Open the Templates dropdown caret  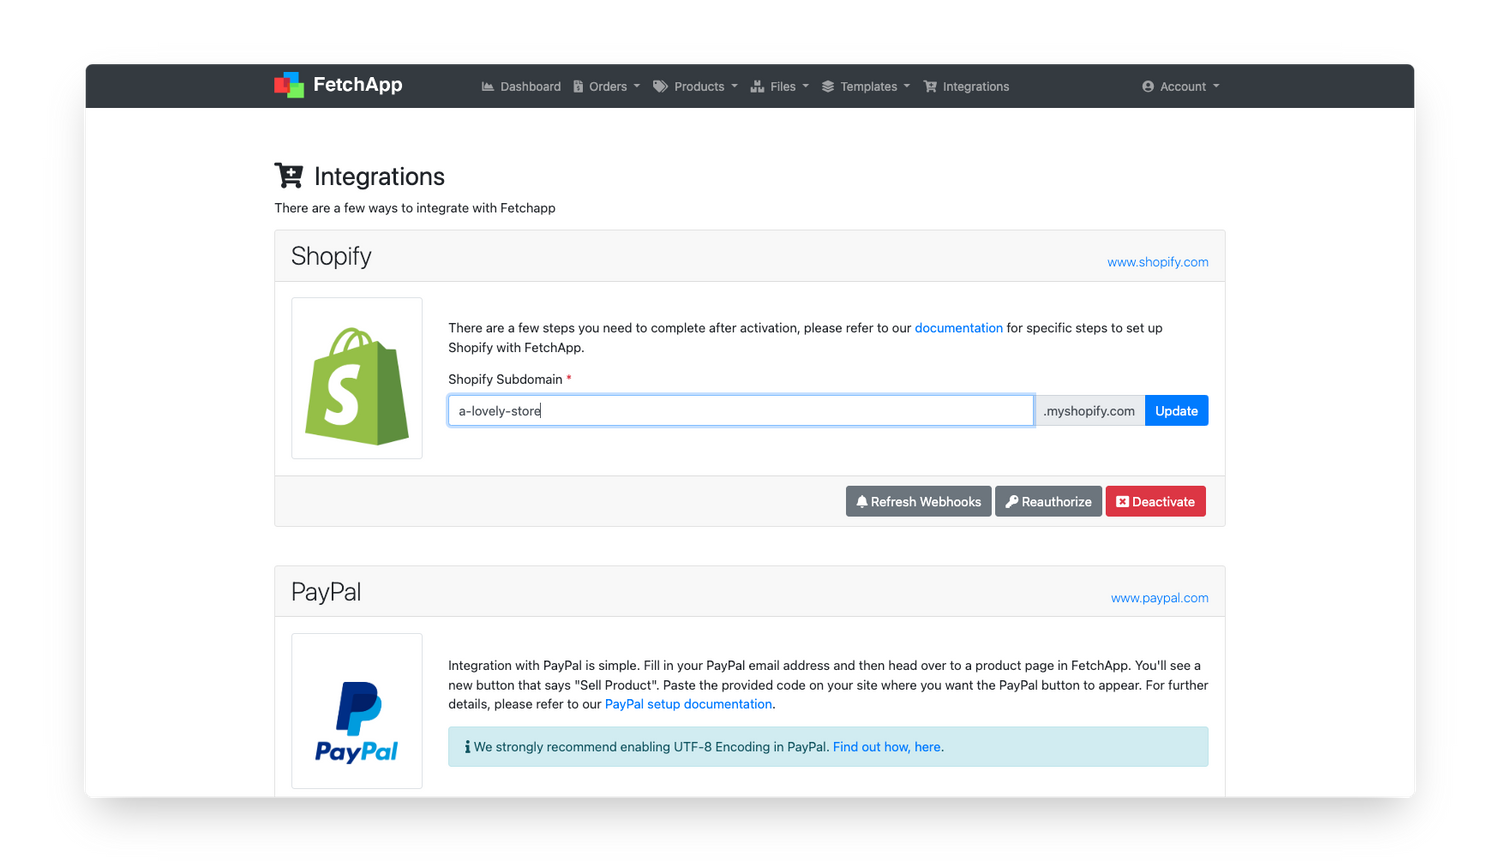[x=907, y=86]
